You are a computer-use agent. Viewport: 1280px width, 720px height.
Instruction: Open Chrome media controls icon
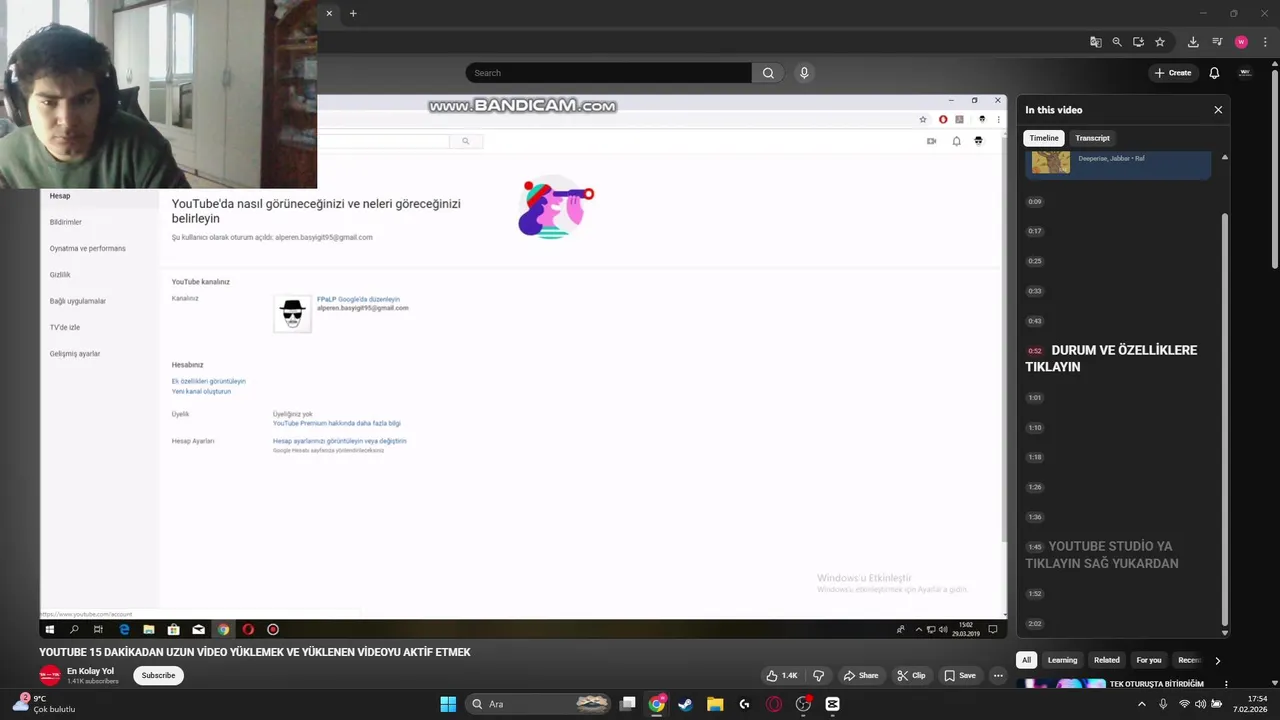pos(1217,42)
